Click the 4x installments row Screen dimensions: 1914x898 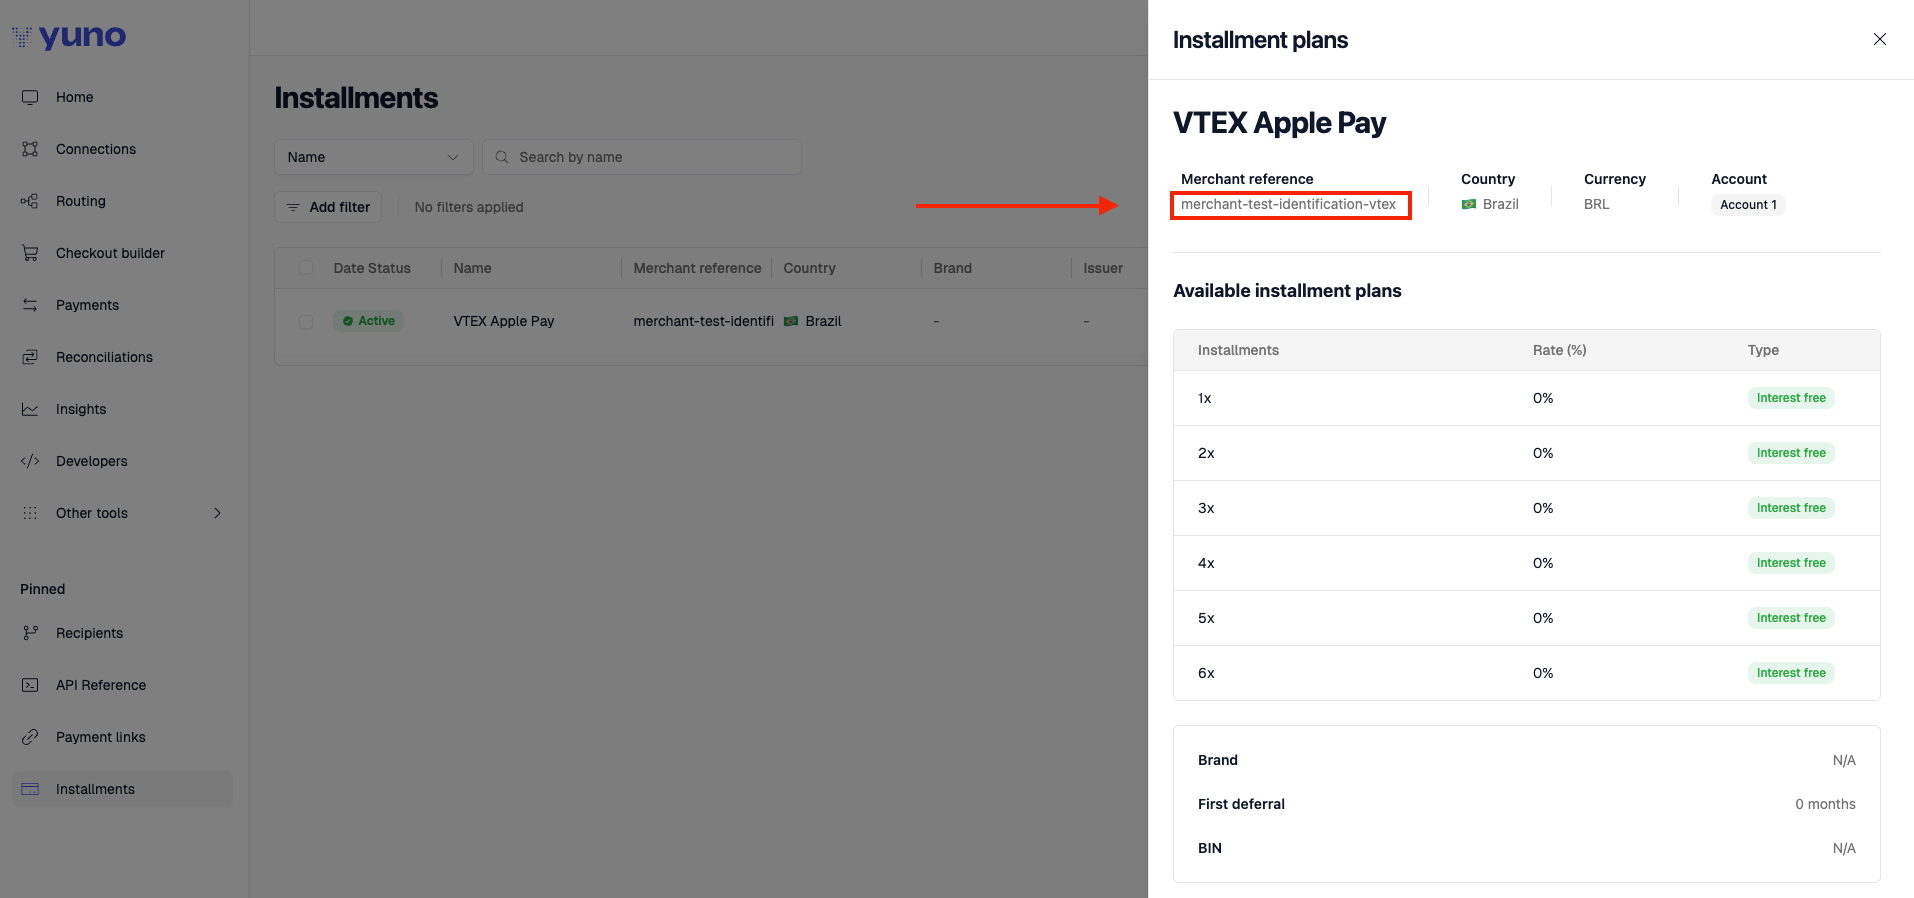1526,563
